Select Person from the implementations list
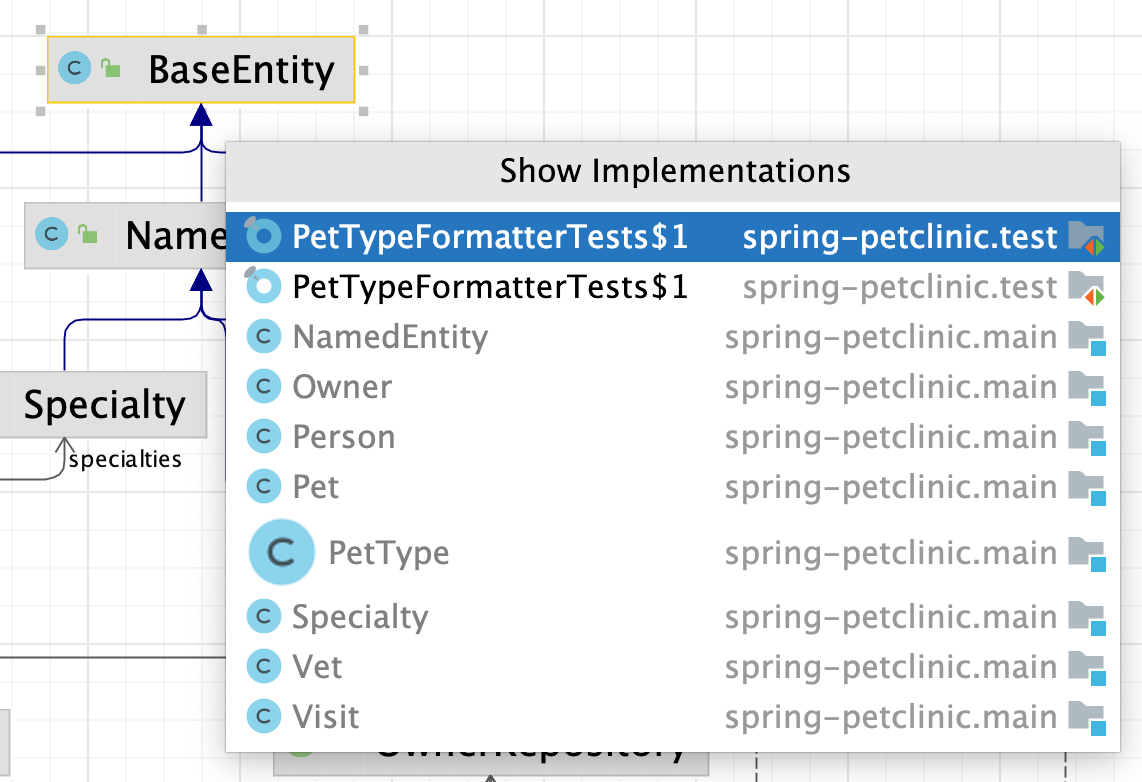Viewport: 1142px width, 782px height. click(345, 437)
